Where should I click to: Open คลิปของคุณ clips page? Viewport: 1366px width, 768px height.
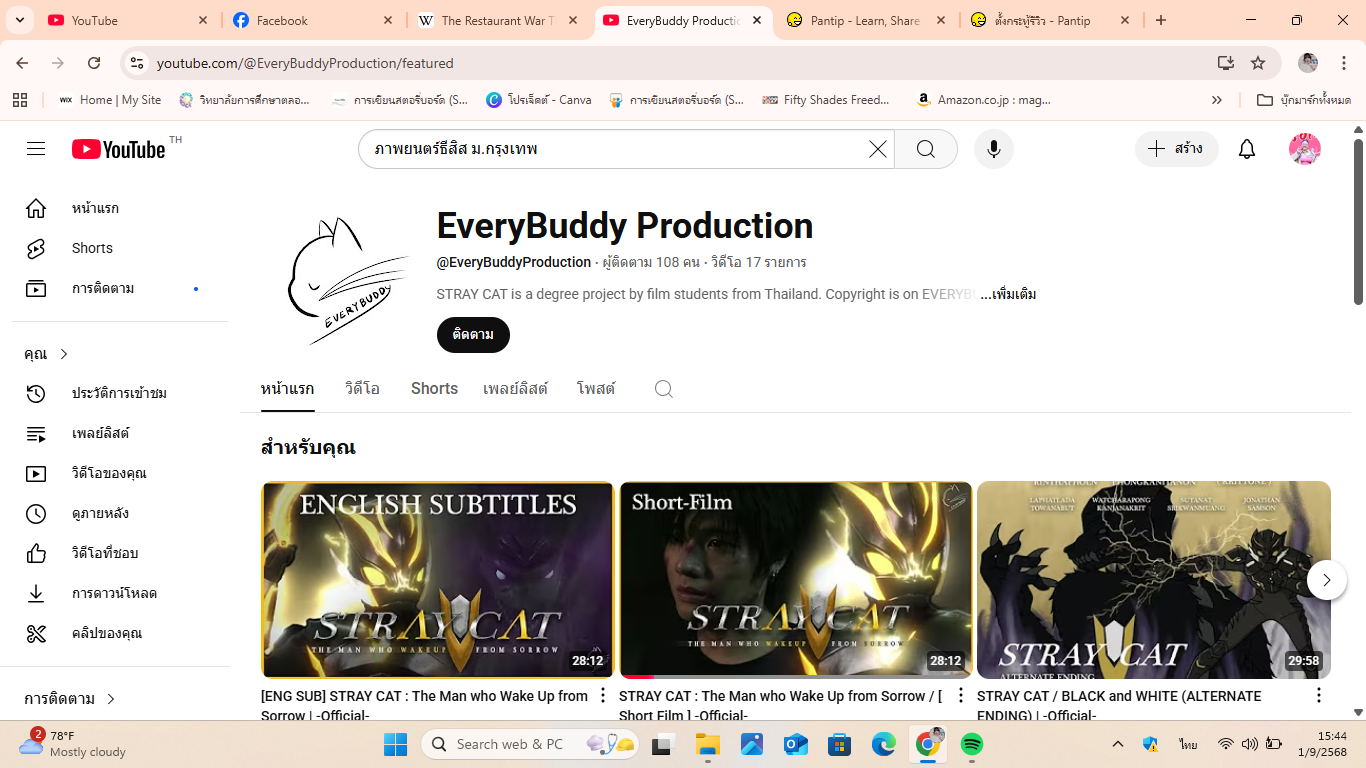(120, 633)
